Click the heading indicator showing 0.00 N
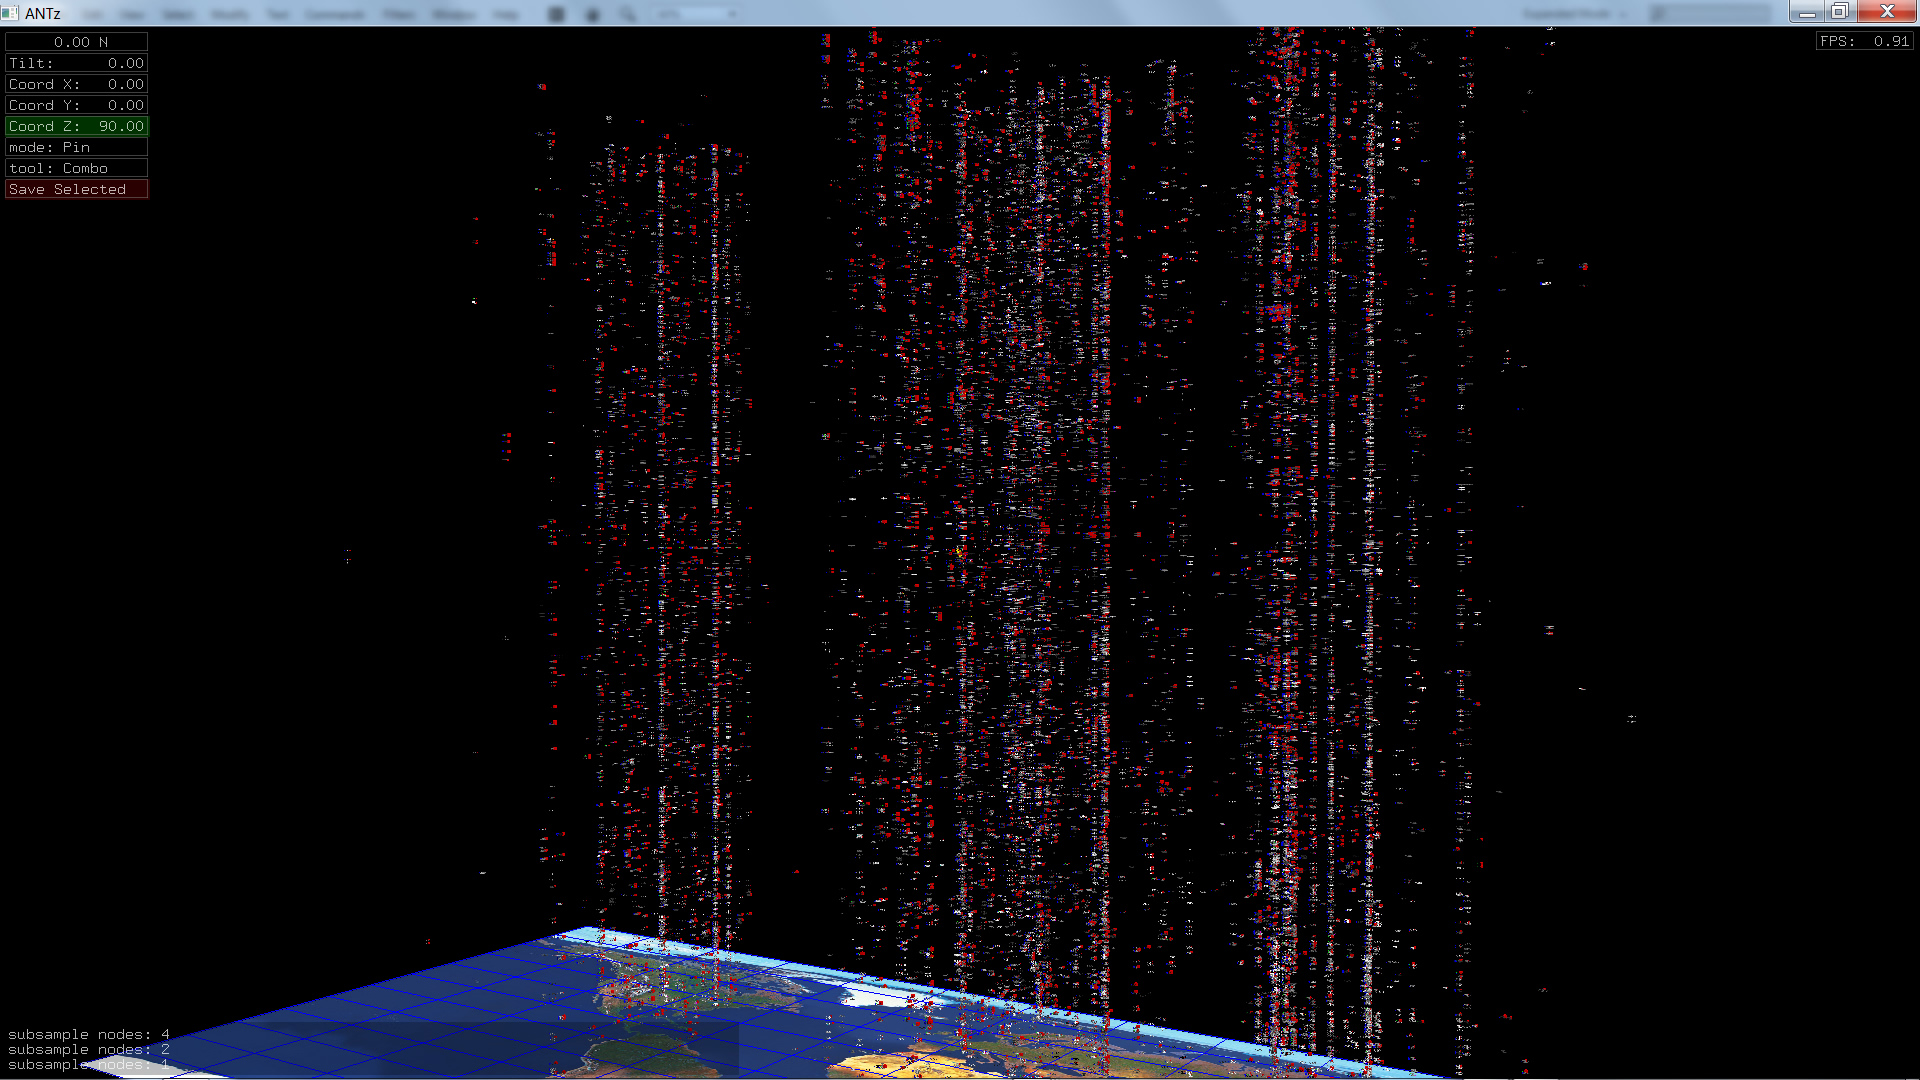Image resolution: width=1920 pixels, height=1080 pixels. pos(76,42)
